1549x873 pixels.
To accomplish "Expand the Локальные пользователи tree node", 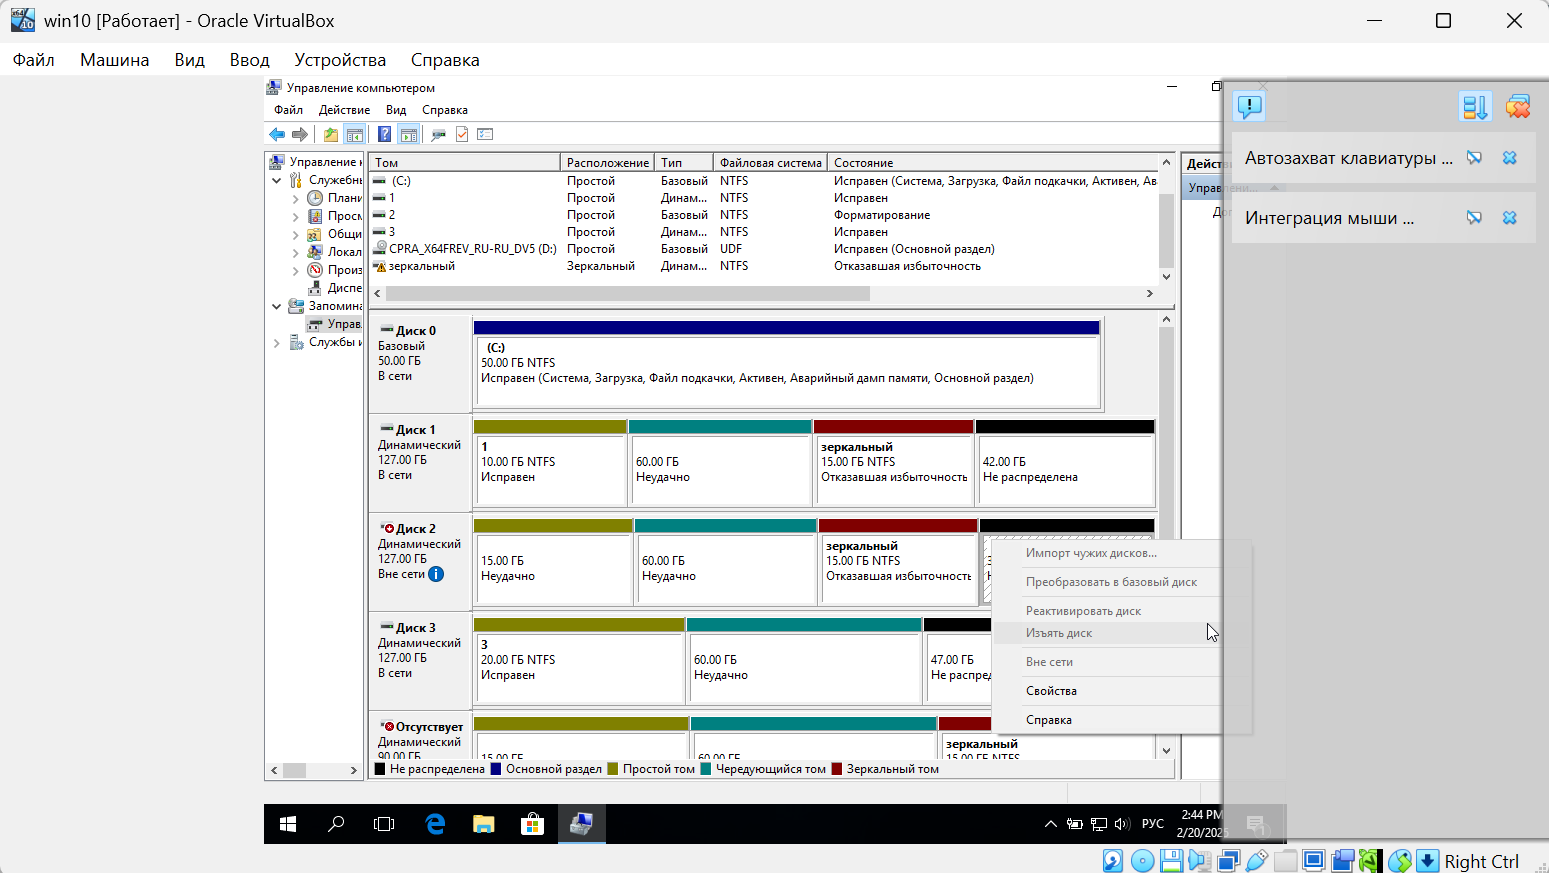I will 296,252.
